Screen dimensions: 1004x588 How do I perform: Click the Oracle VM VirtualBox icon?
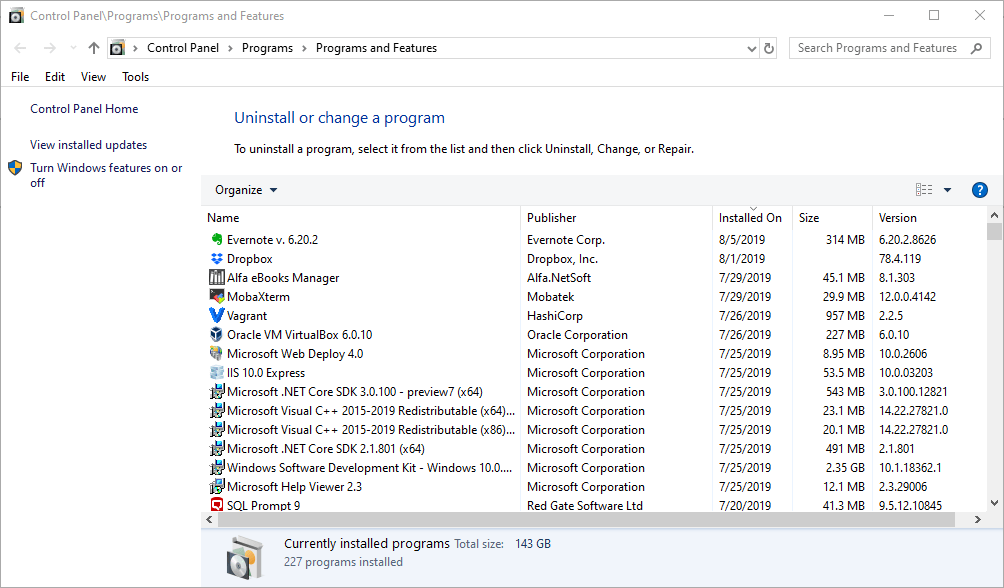216,334
